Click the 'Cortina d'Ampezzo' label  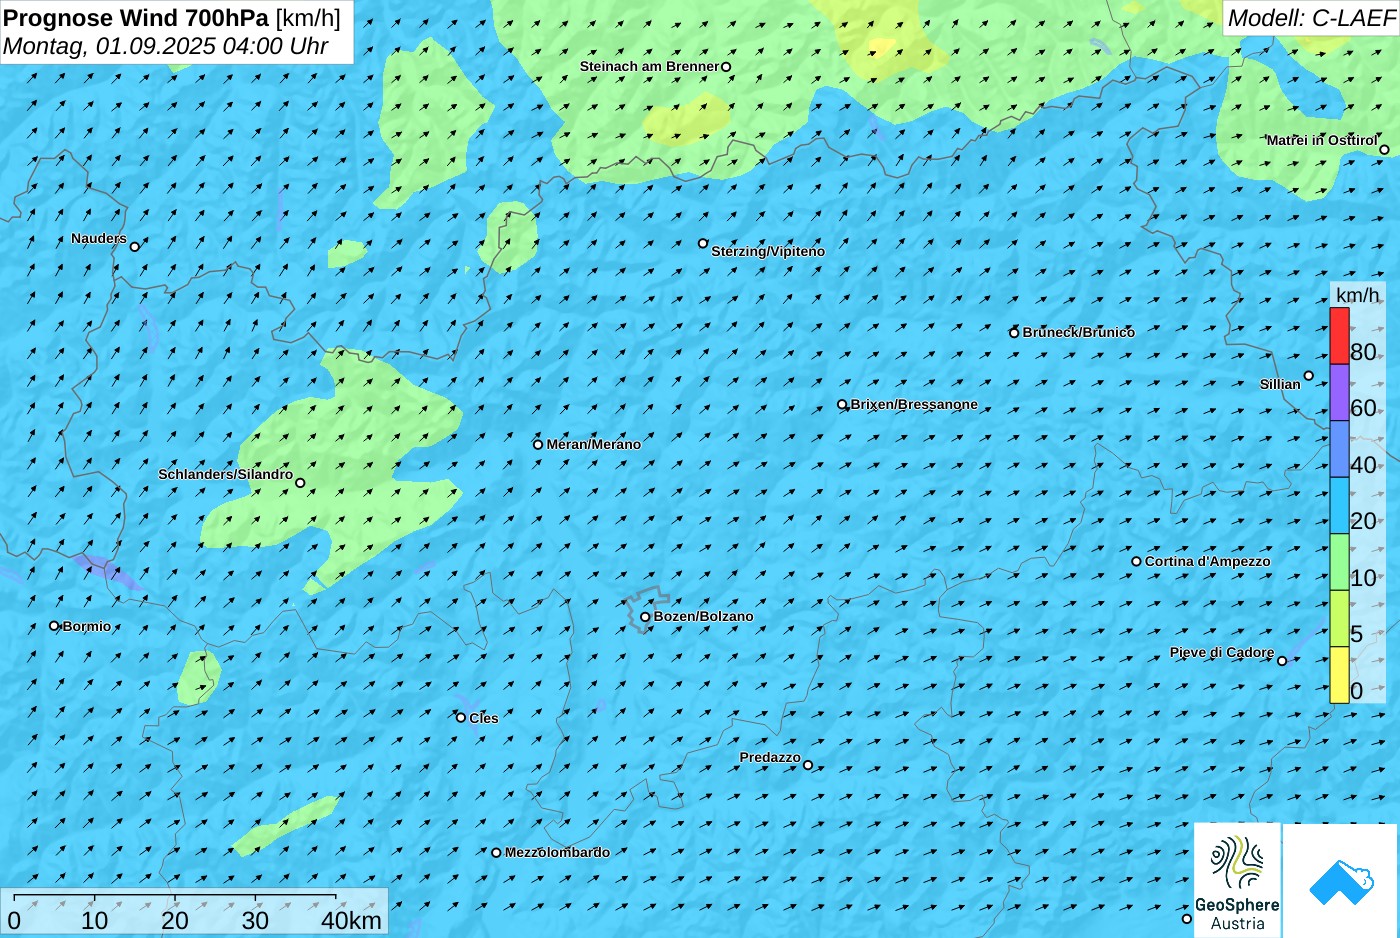point(1208,562)
